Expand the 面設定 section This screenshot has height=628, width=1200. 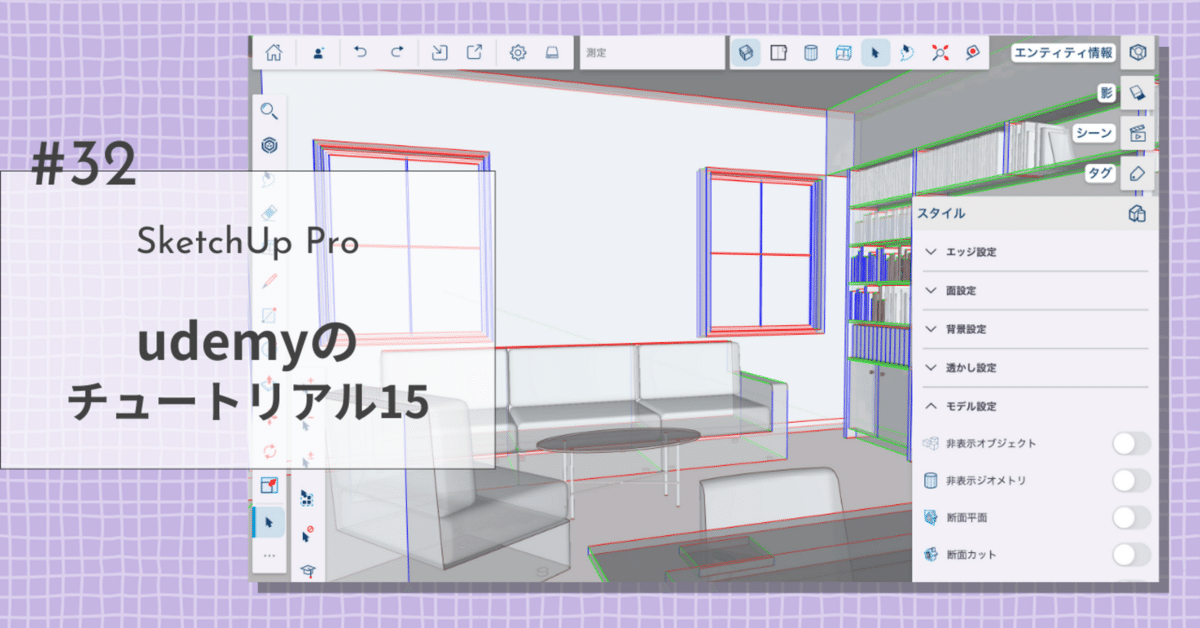coord(1035,290)
